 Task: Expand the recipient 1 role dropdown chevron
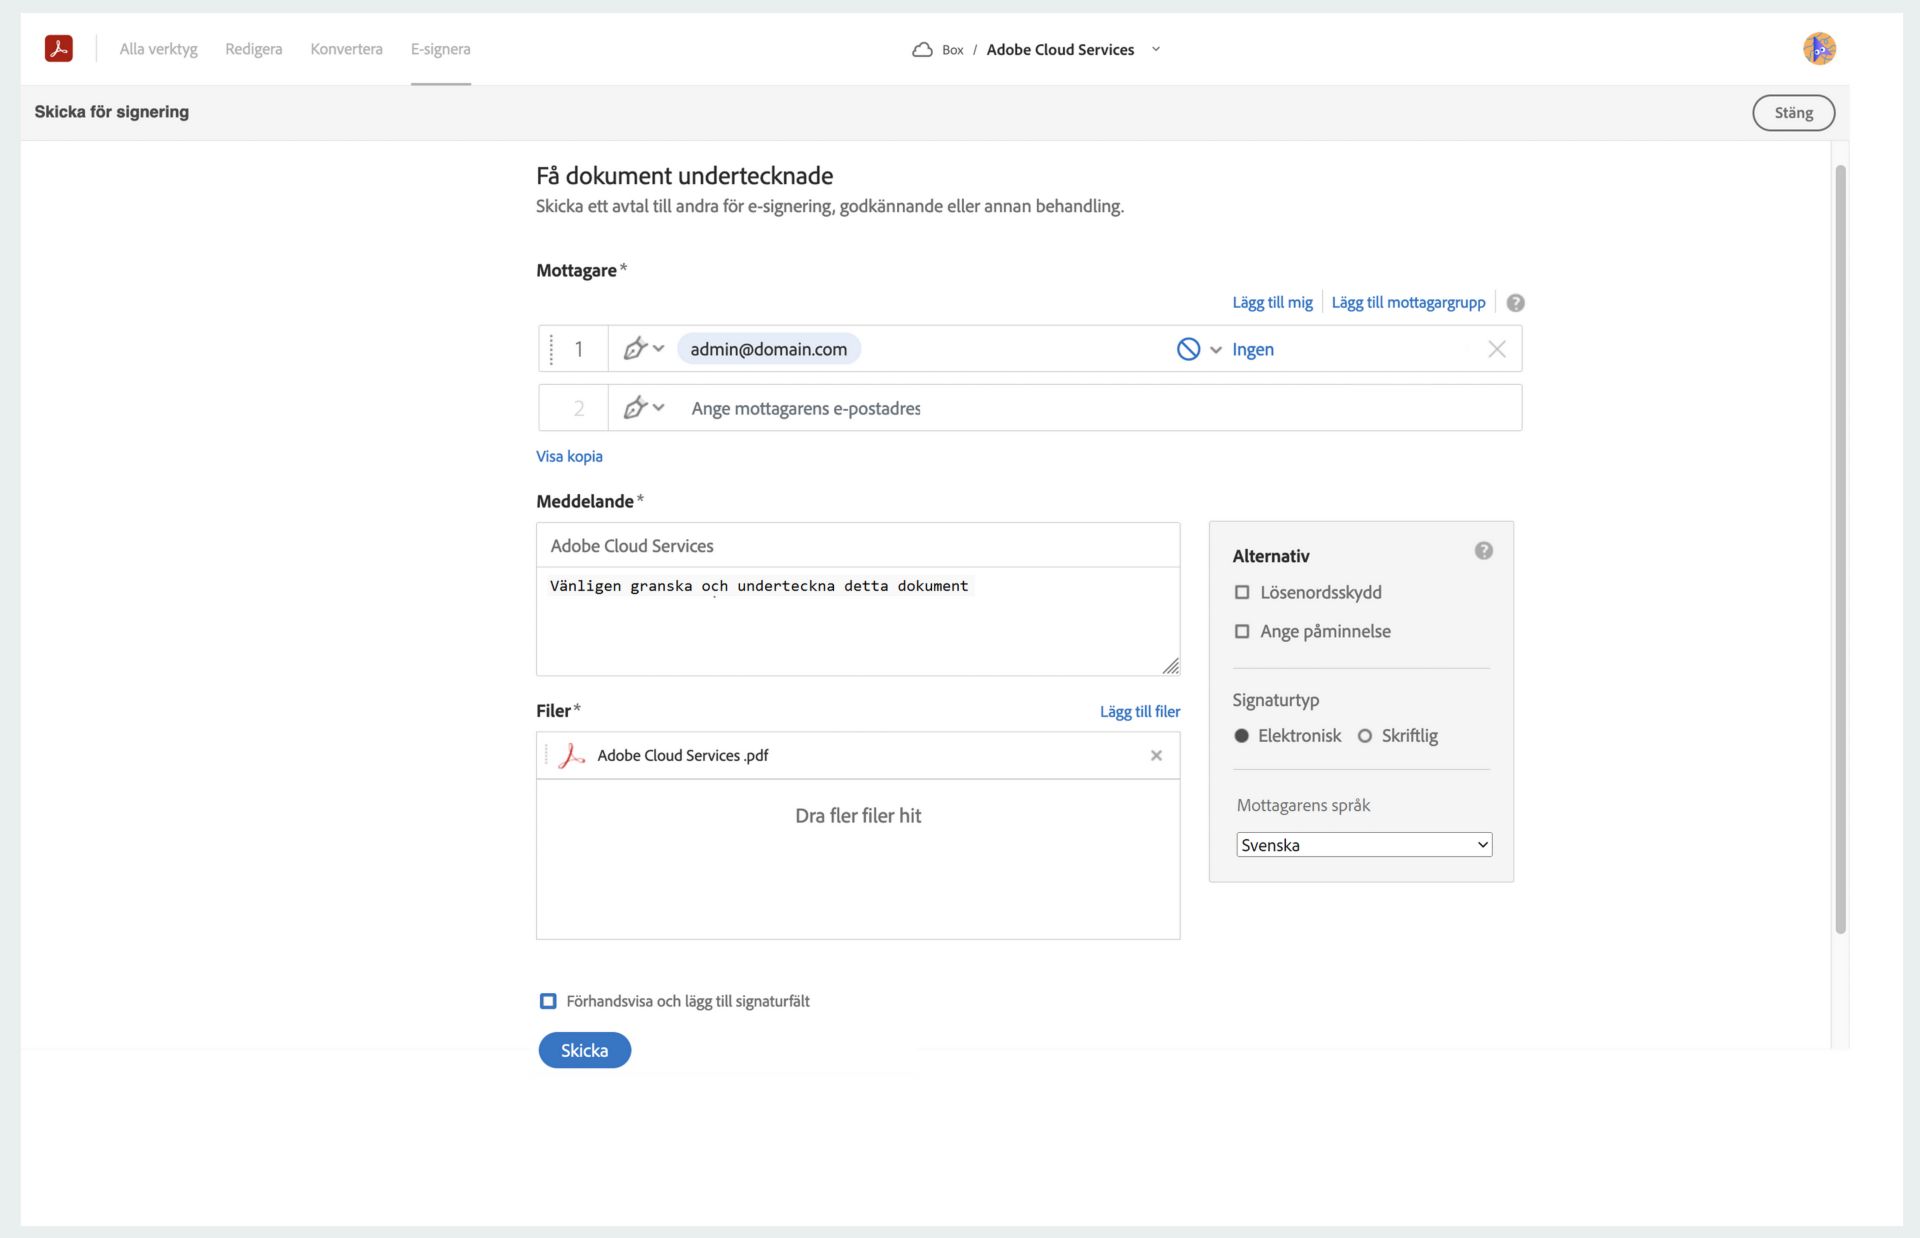[658, 348]
